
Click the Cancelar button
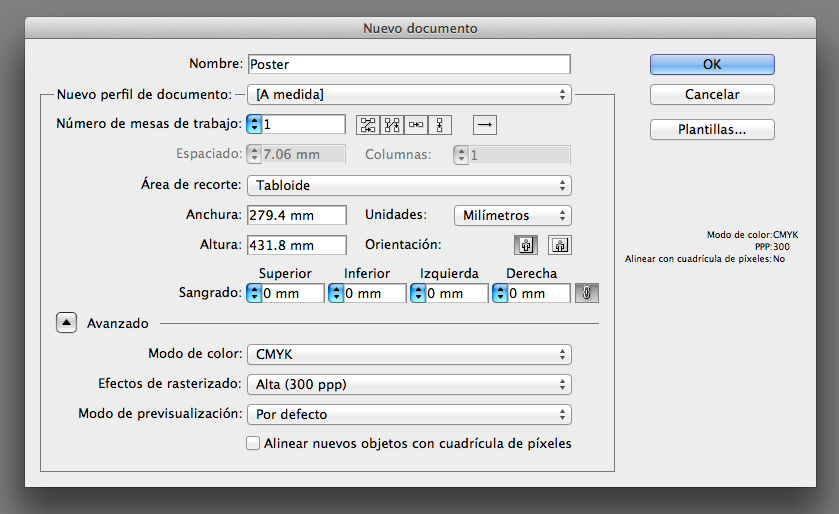pos(712,95)
